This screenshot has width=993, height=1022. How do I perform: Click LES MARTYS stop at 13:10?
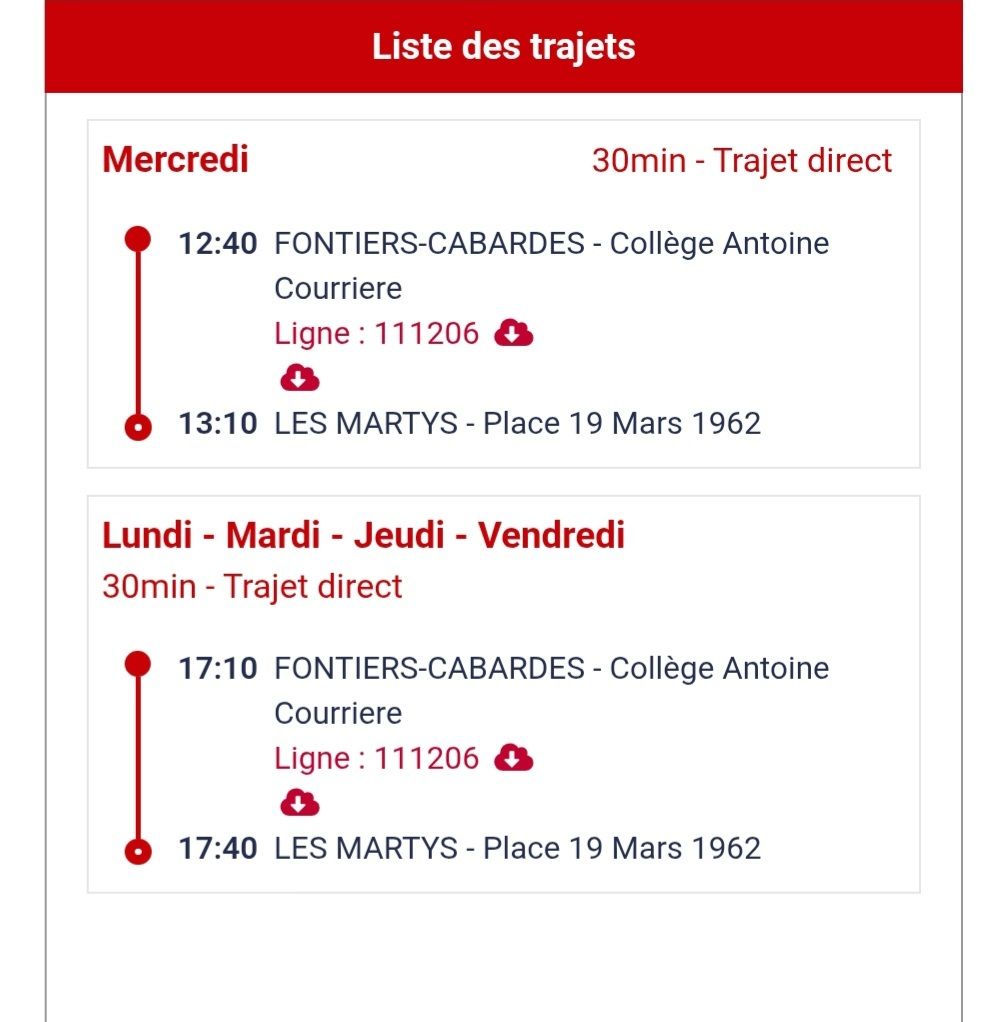[x=517, y=424]
